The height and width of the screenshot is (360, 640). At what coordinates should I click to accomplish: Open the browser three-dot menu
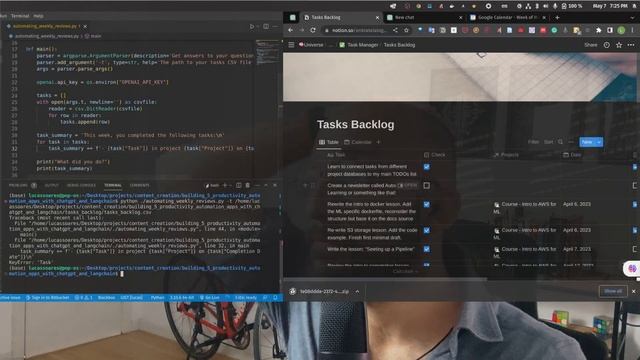[632, 30]
